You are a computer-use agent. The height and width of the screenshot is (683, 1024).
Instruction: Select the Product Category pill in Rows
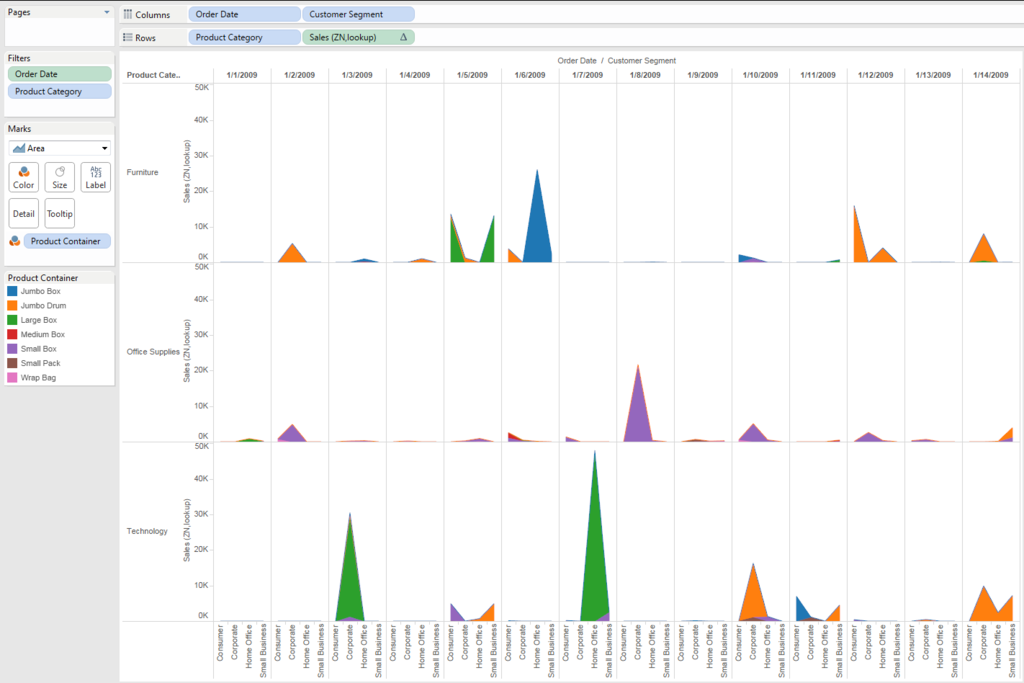(x=244, y=37)
